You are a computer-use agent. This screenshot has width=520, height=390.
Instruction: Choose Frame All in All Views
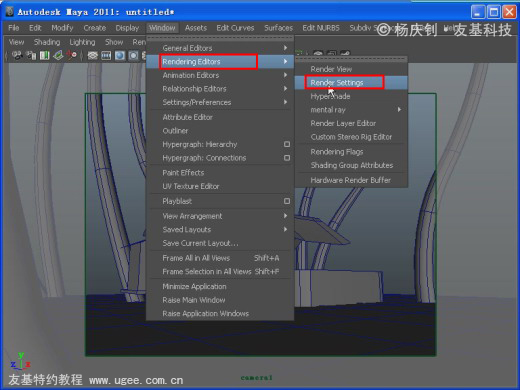[x=220, y=258]
